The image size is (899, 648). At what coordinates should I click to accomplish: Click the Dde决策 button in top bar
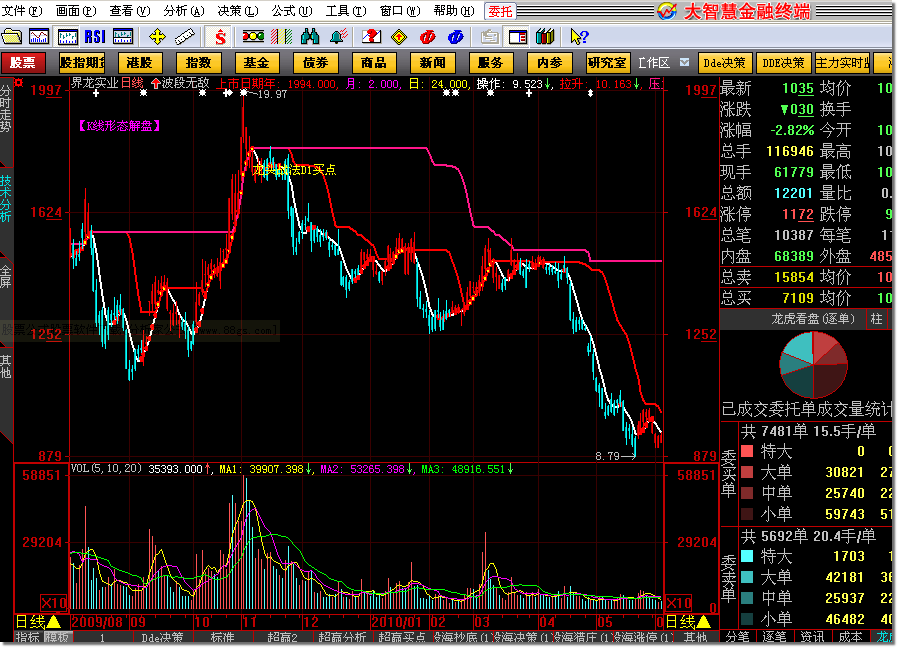click(725, 63)
